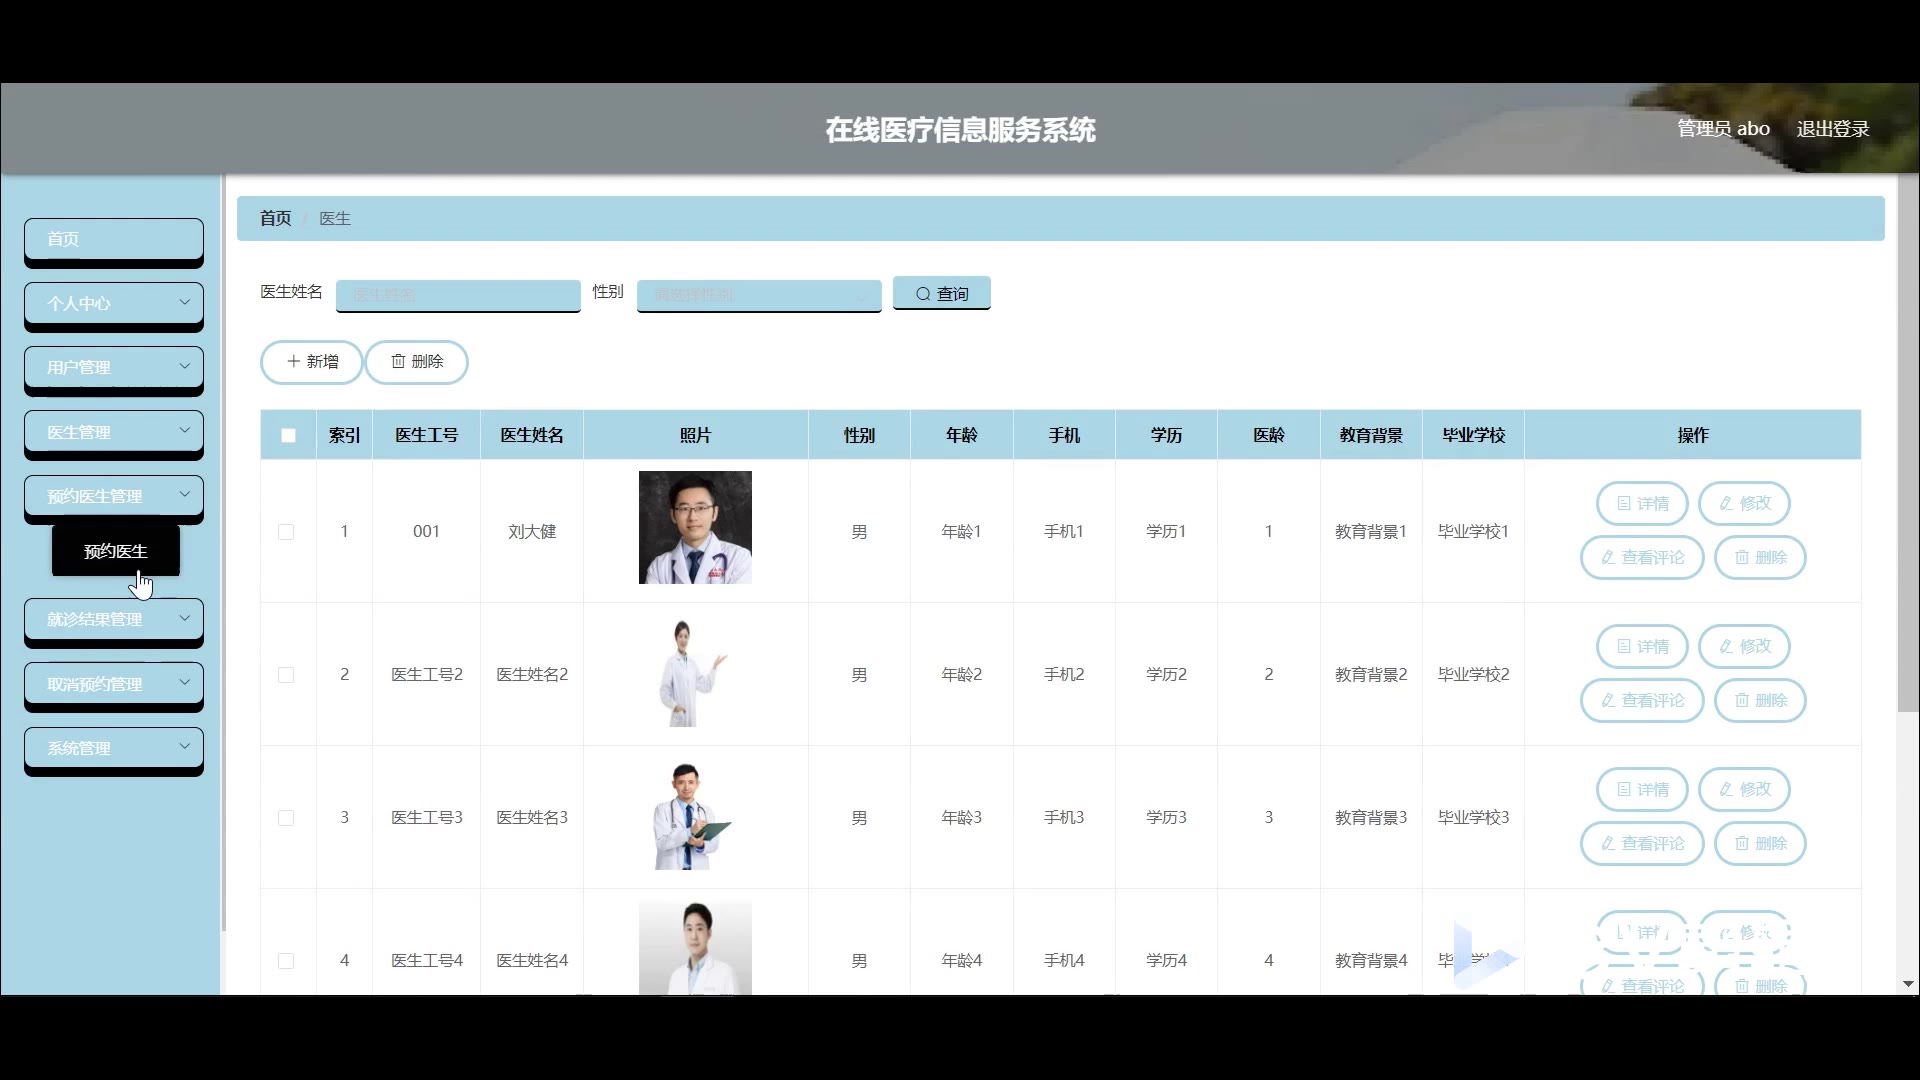
Task: Check the row checkbox for 医生姓名4
Action: [x=286, y=961]
